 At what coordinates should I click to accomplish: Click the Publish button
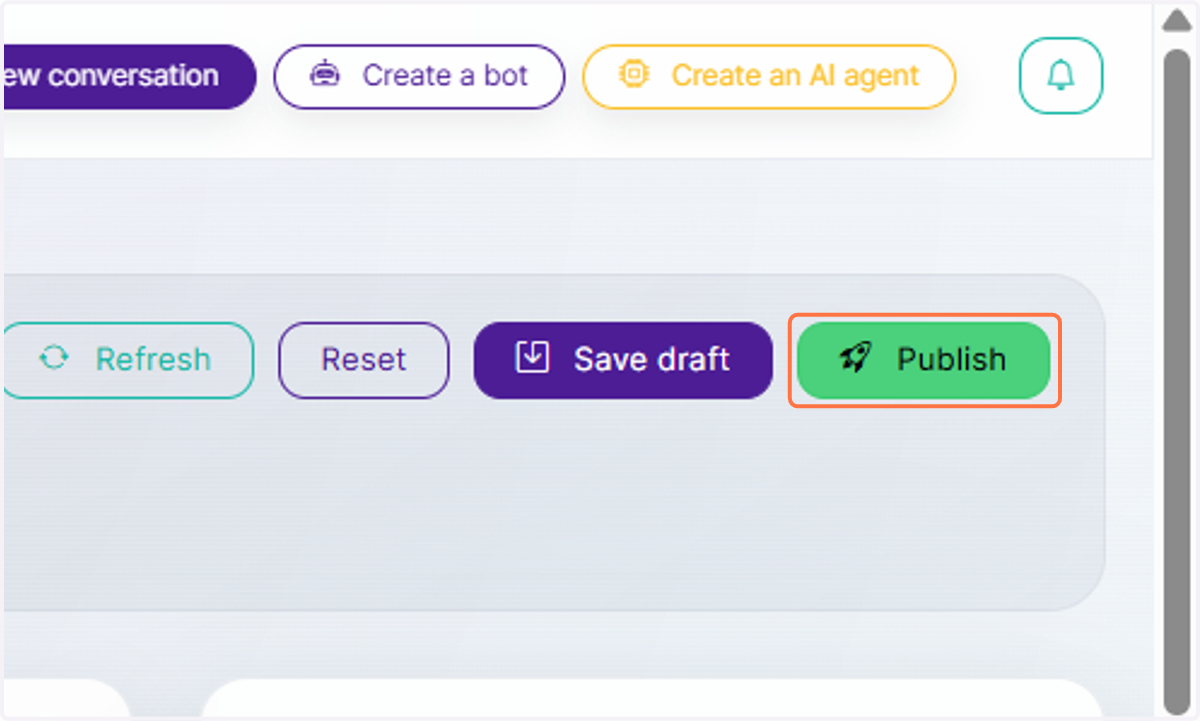click(x=923, y=360)
